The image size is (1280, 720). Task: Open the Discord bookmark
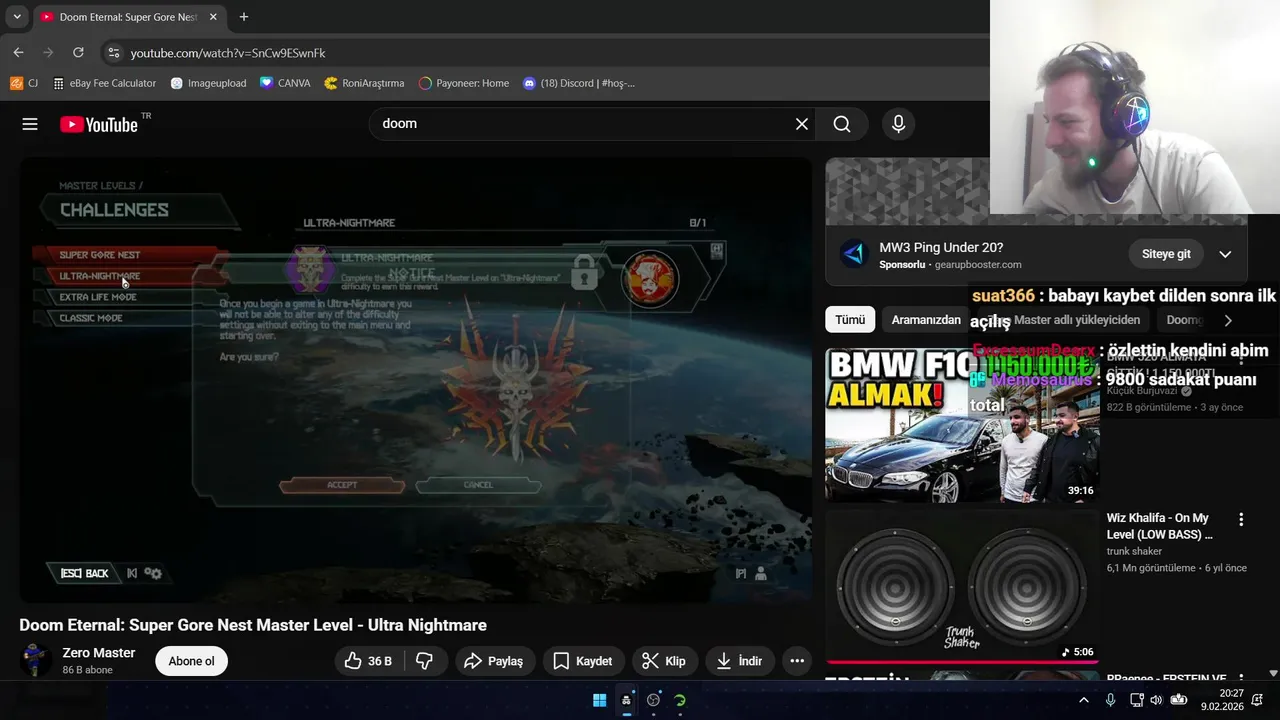click(579, 83)
